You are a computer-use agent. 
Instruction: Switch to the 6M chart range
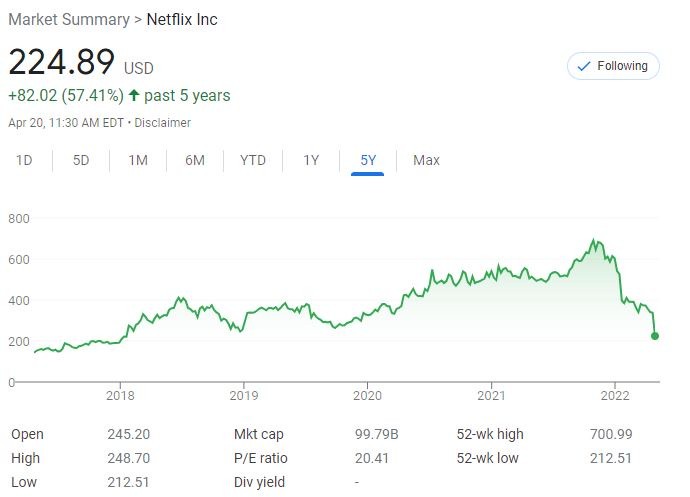click(195, 160)
